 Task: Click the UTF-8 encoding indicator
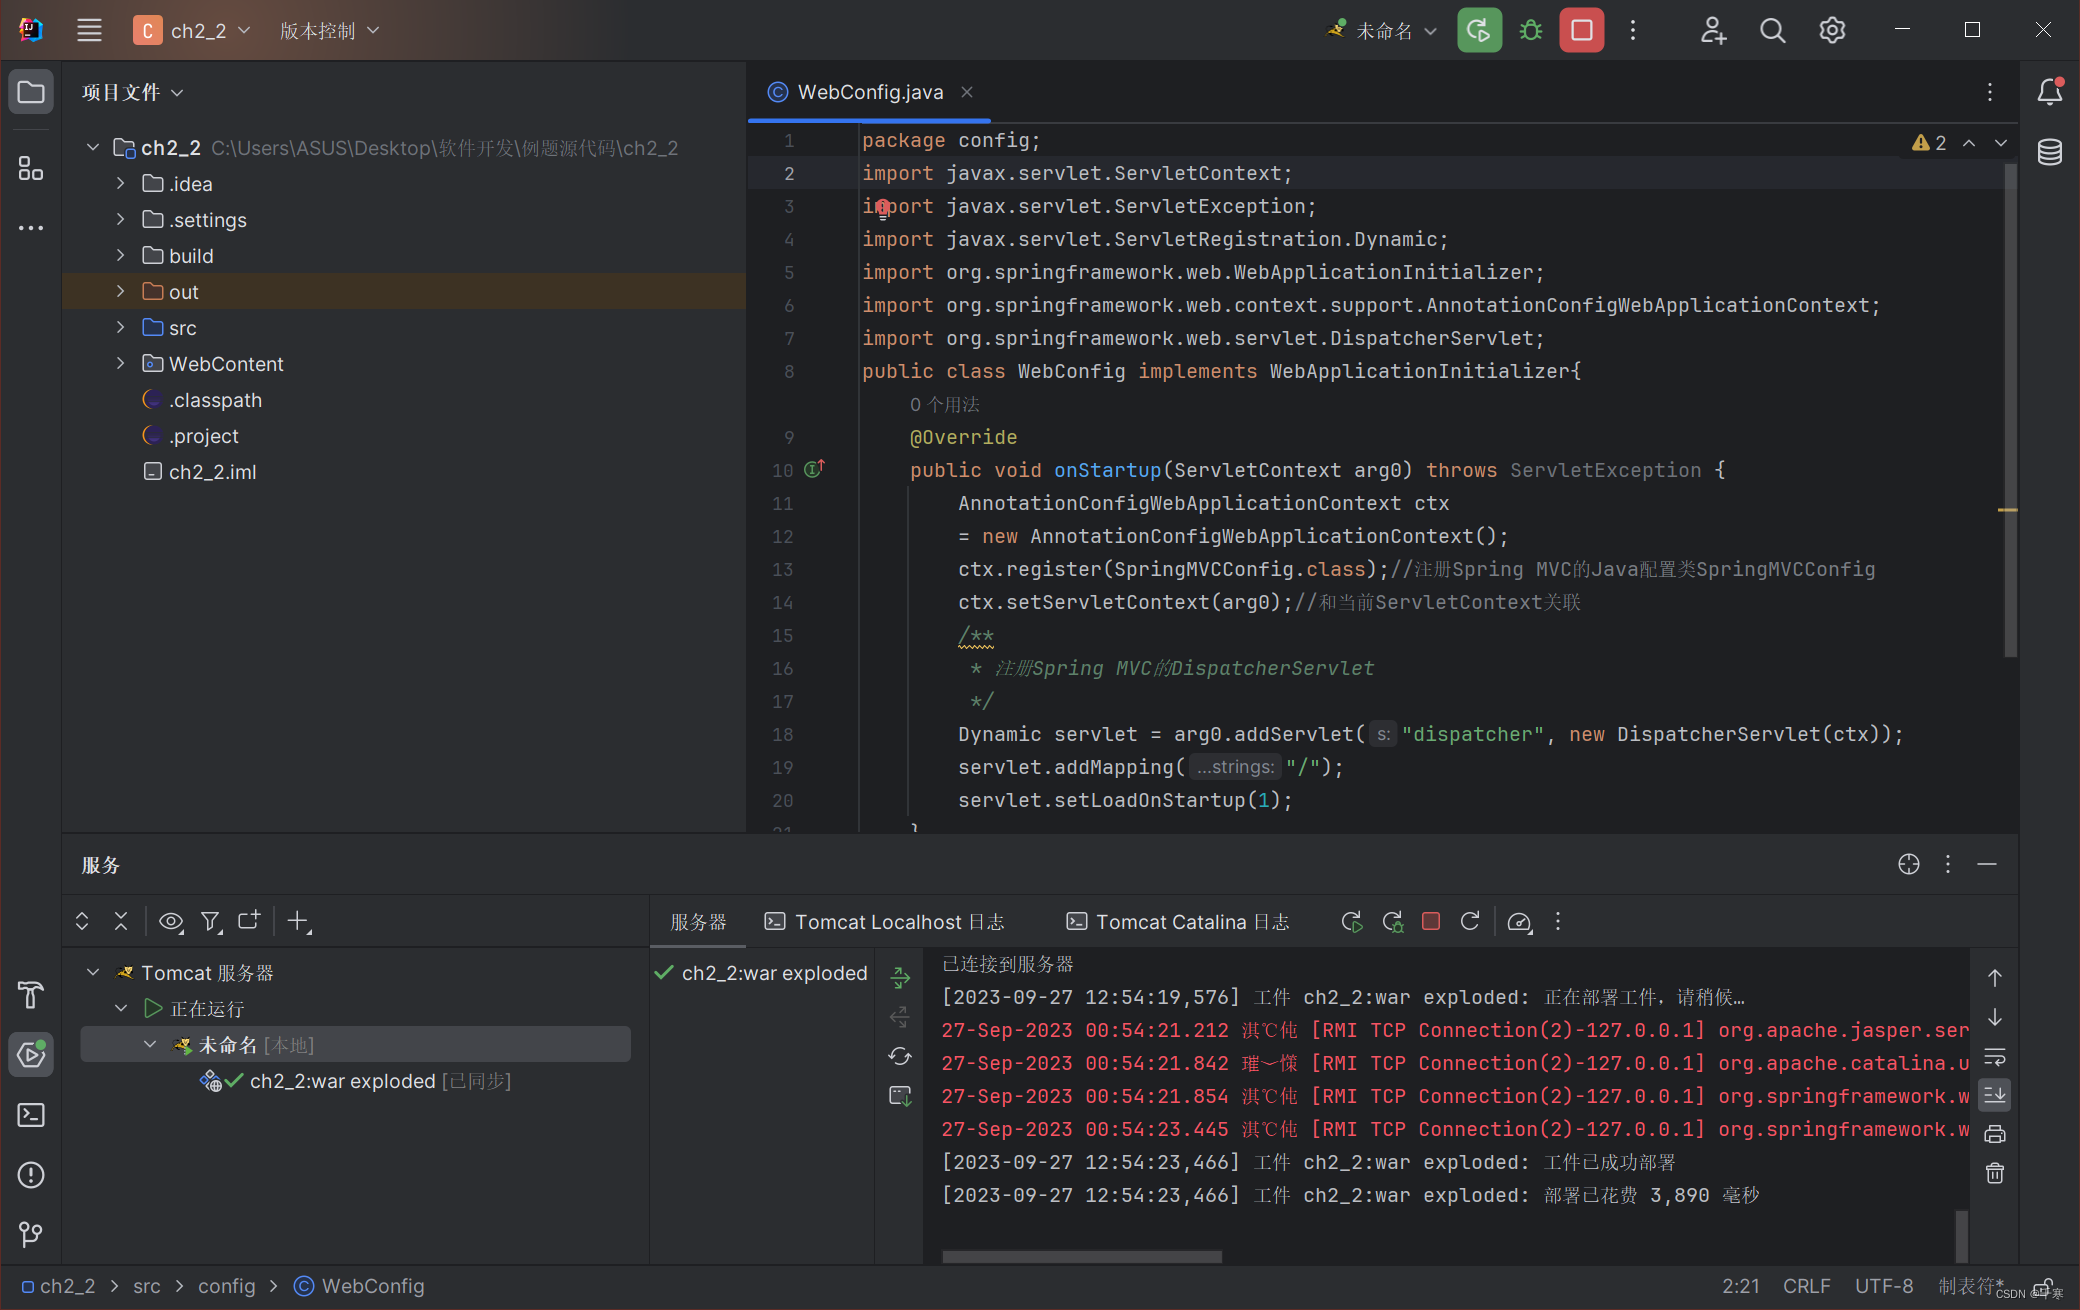point(1884,1286)
